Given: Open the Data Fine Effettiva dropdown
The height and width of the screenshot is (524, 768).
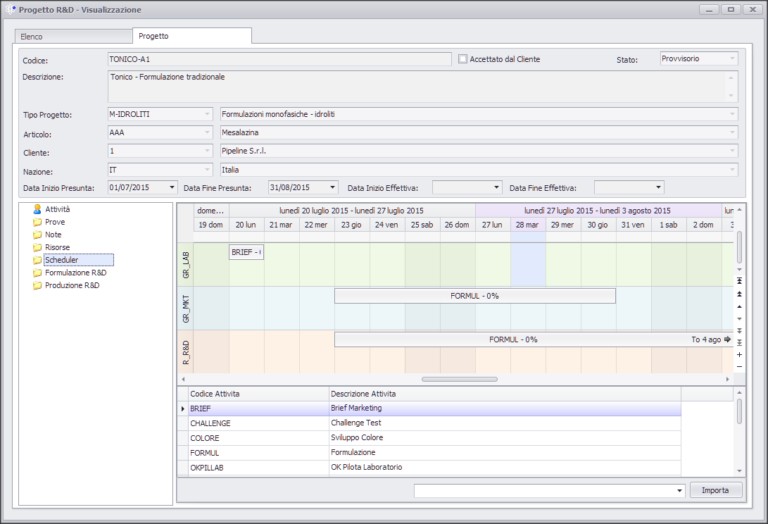Looking at the screenshot, I should pyautogui.click(x=658, y=187).
